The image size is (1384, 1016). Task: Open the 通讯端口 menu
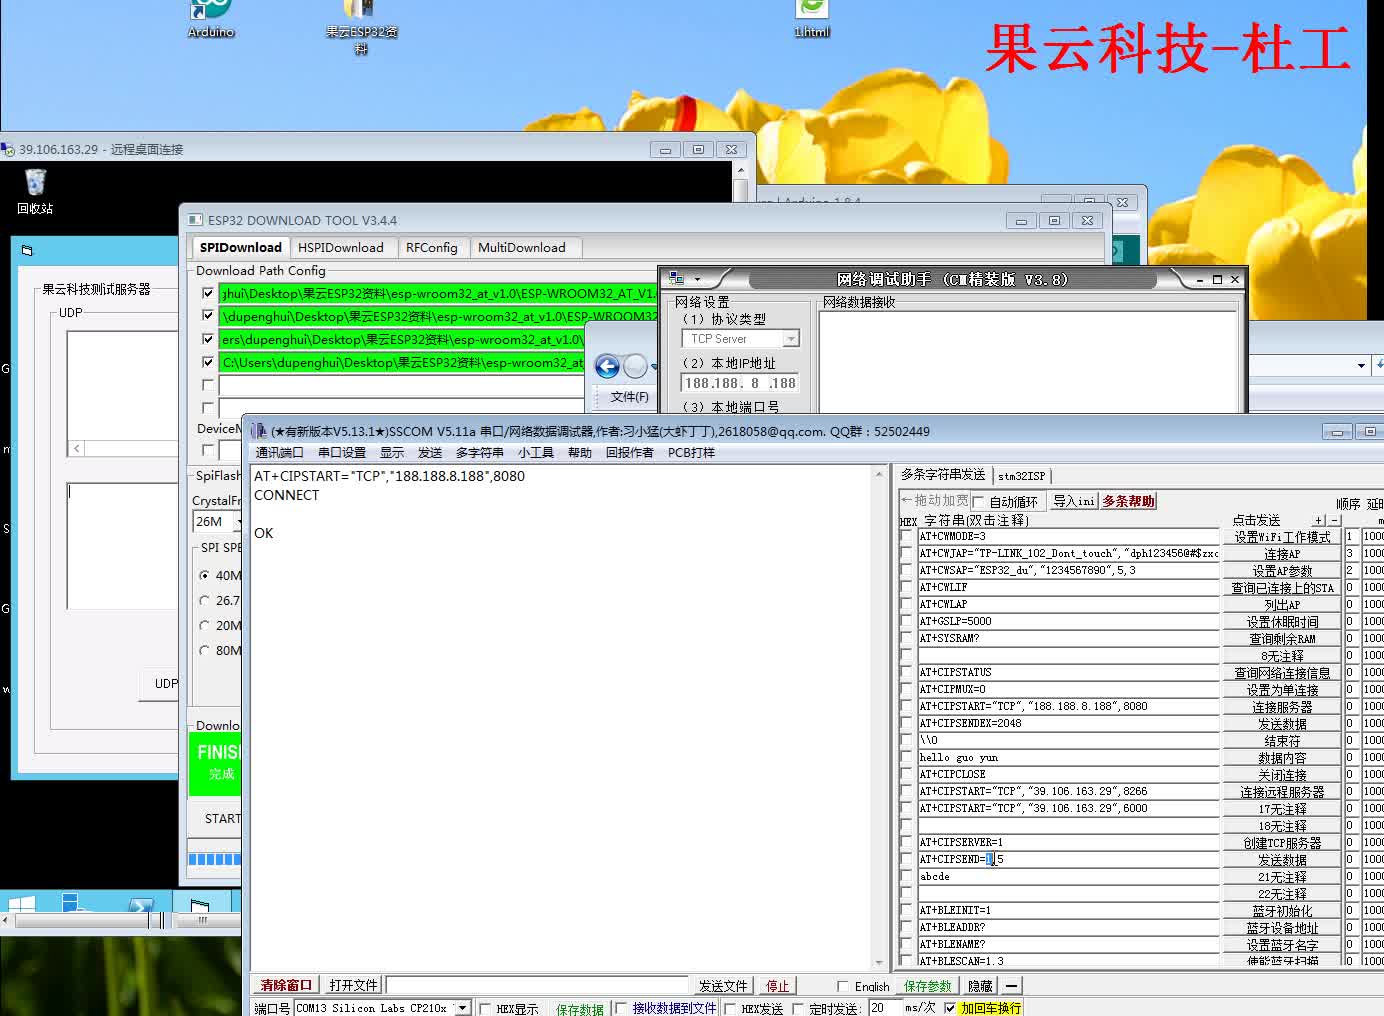pyautogui.click(x=279, y=453)
